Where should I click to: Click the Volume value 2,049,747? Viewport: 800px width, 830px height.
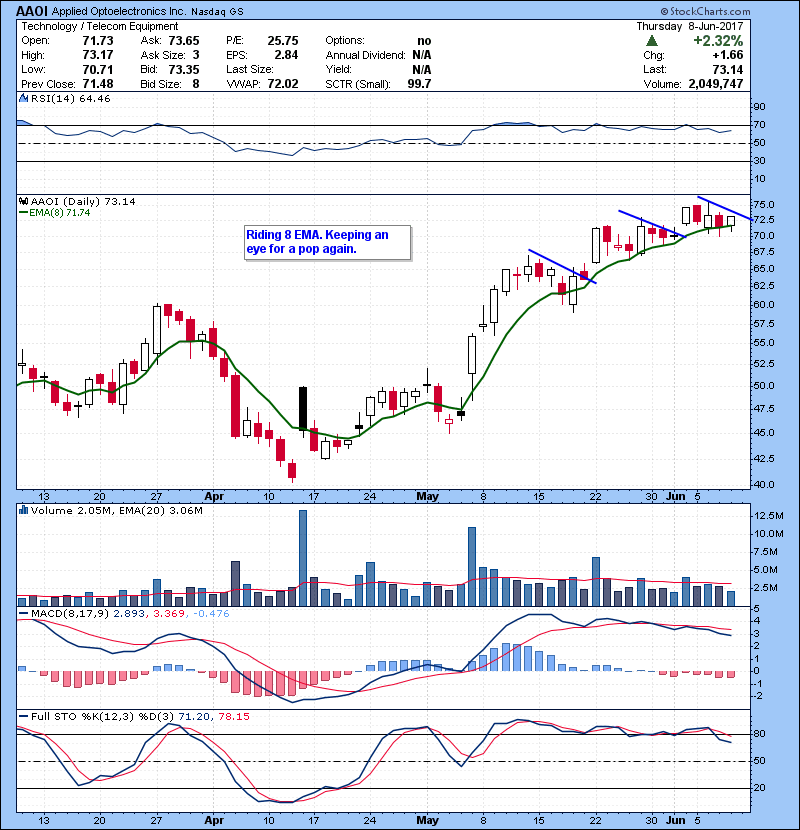pyautogui.click(x=716, y=84)
